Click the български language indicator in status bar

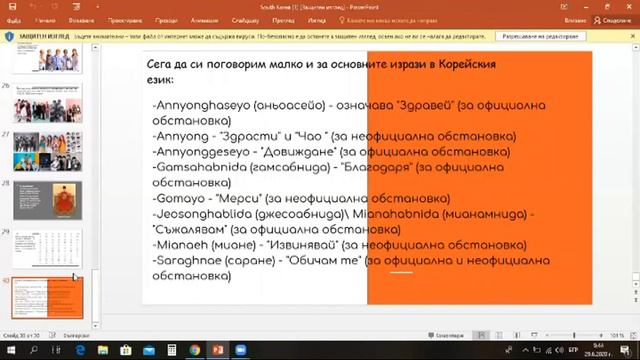76,336
